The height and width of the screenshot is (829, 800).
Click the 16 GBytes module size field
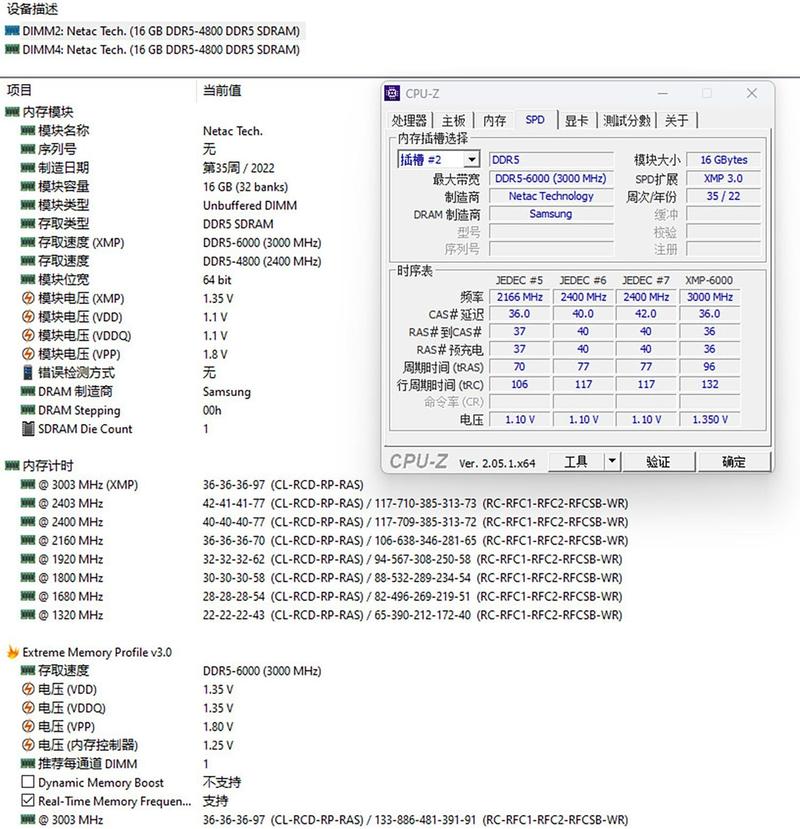[724, 160]
